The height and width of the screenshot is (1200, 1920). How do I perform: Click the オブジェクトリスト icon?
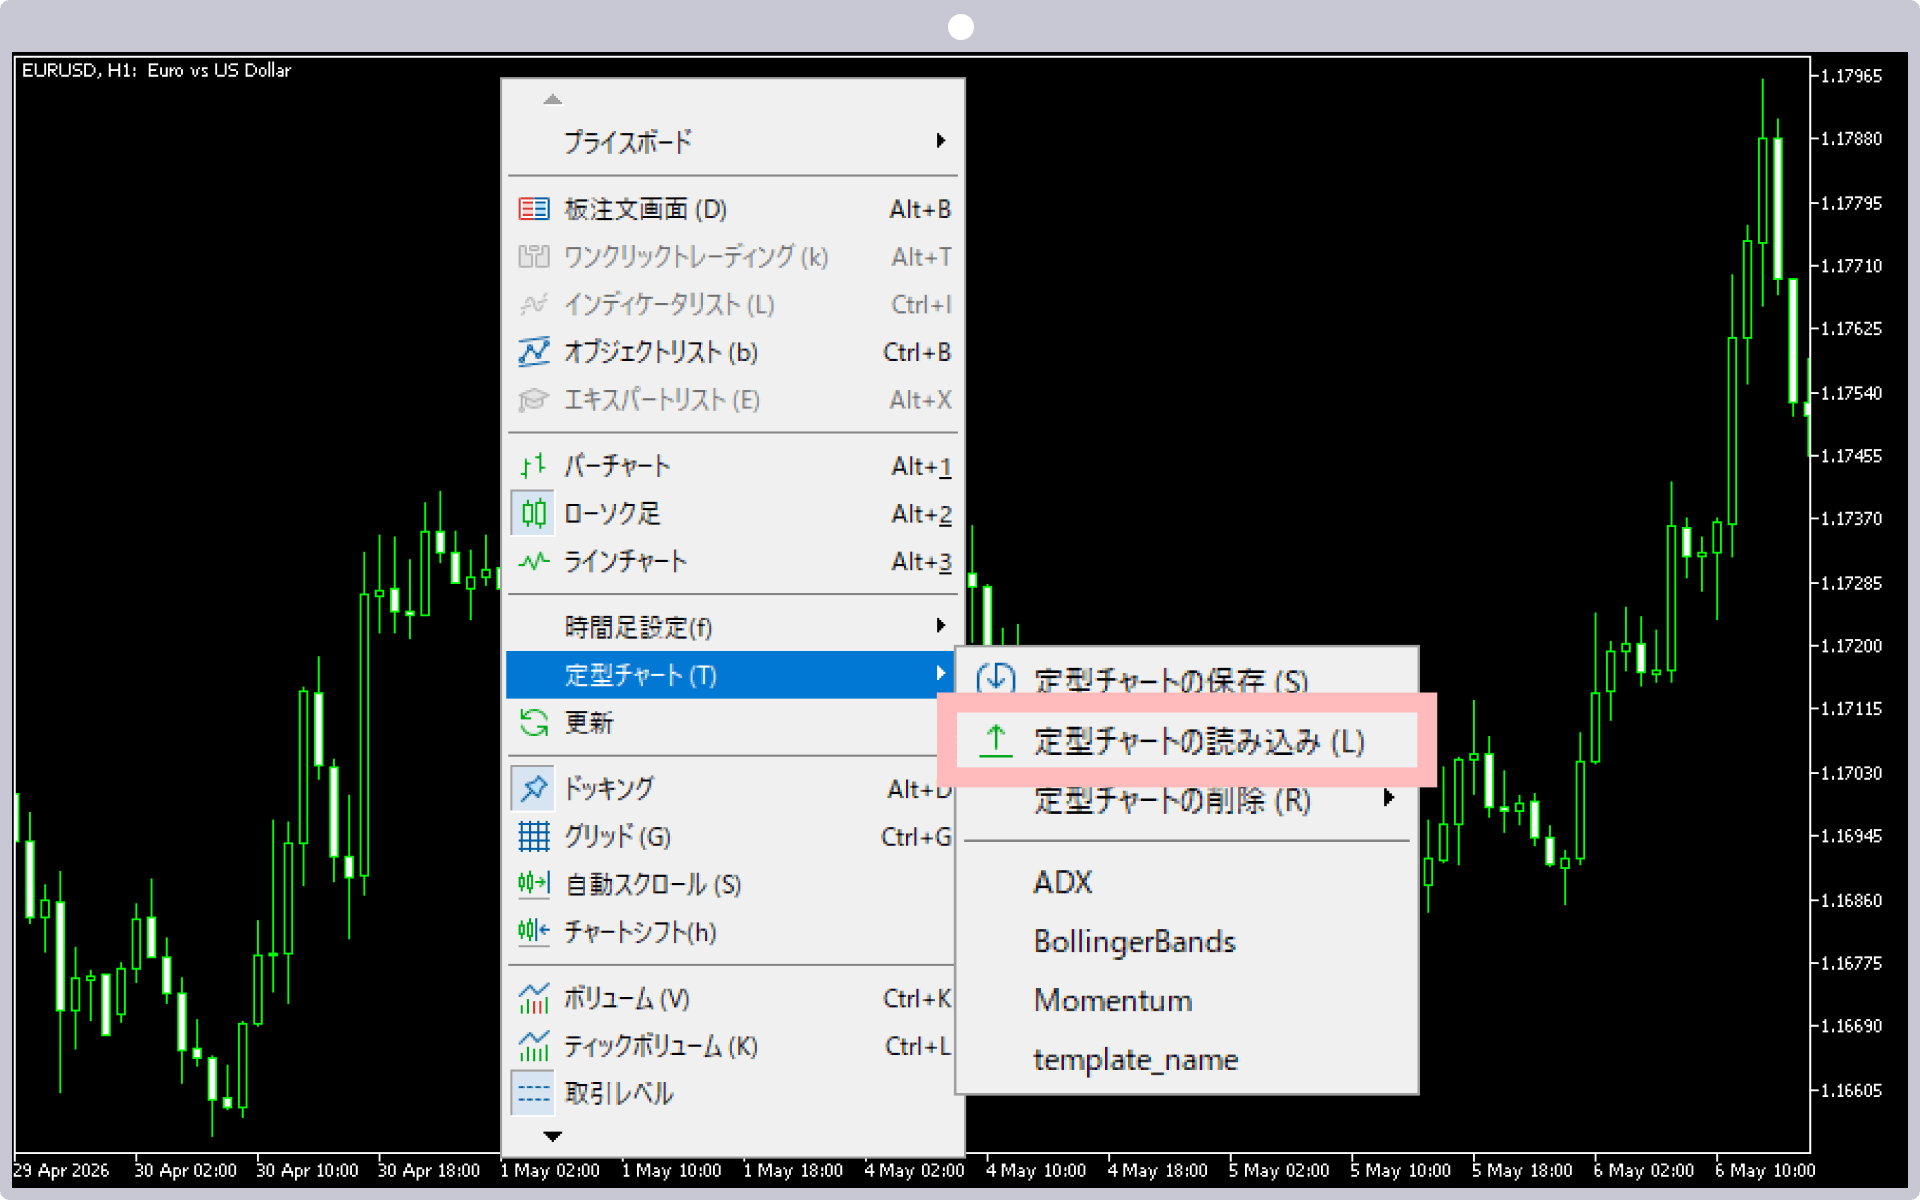pyautogui.click(x=534, y=352)
